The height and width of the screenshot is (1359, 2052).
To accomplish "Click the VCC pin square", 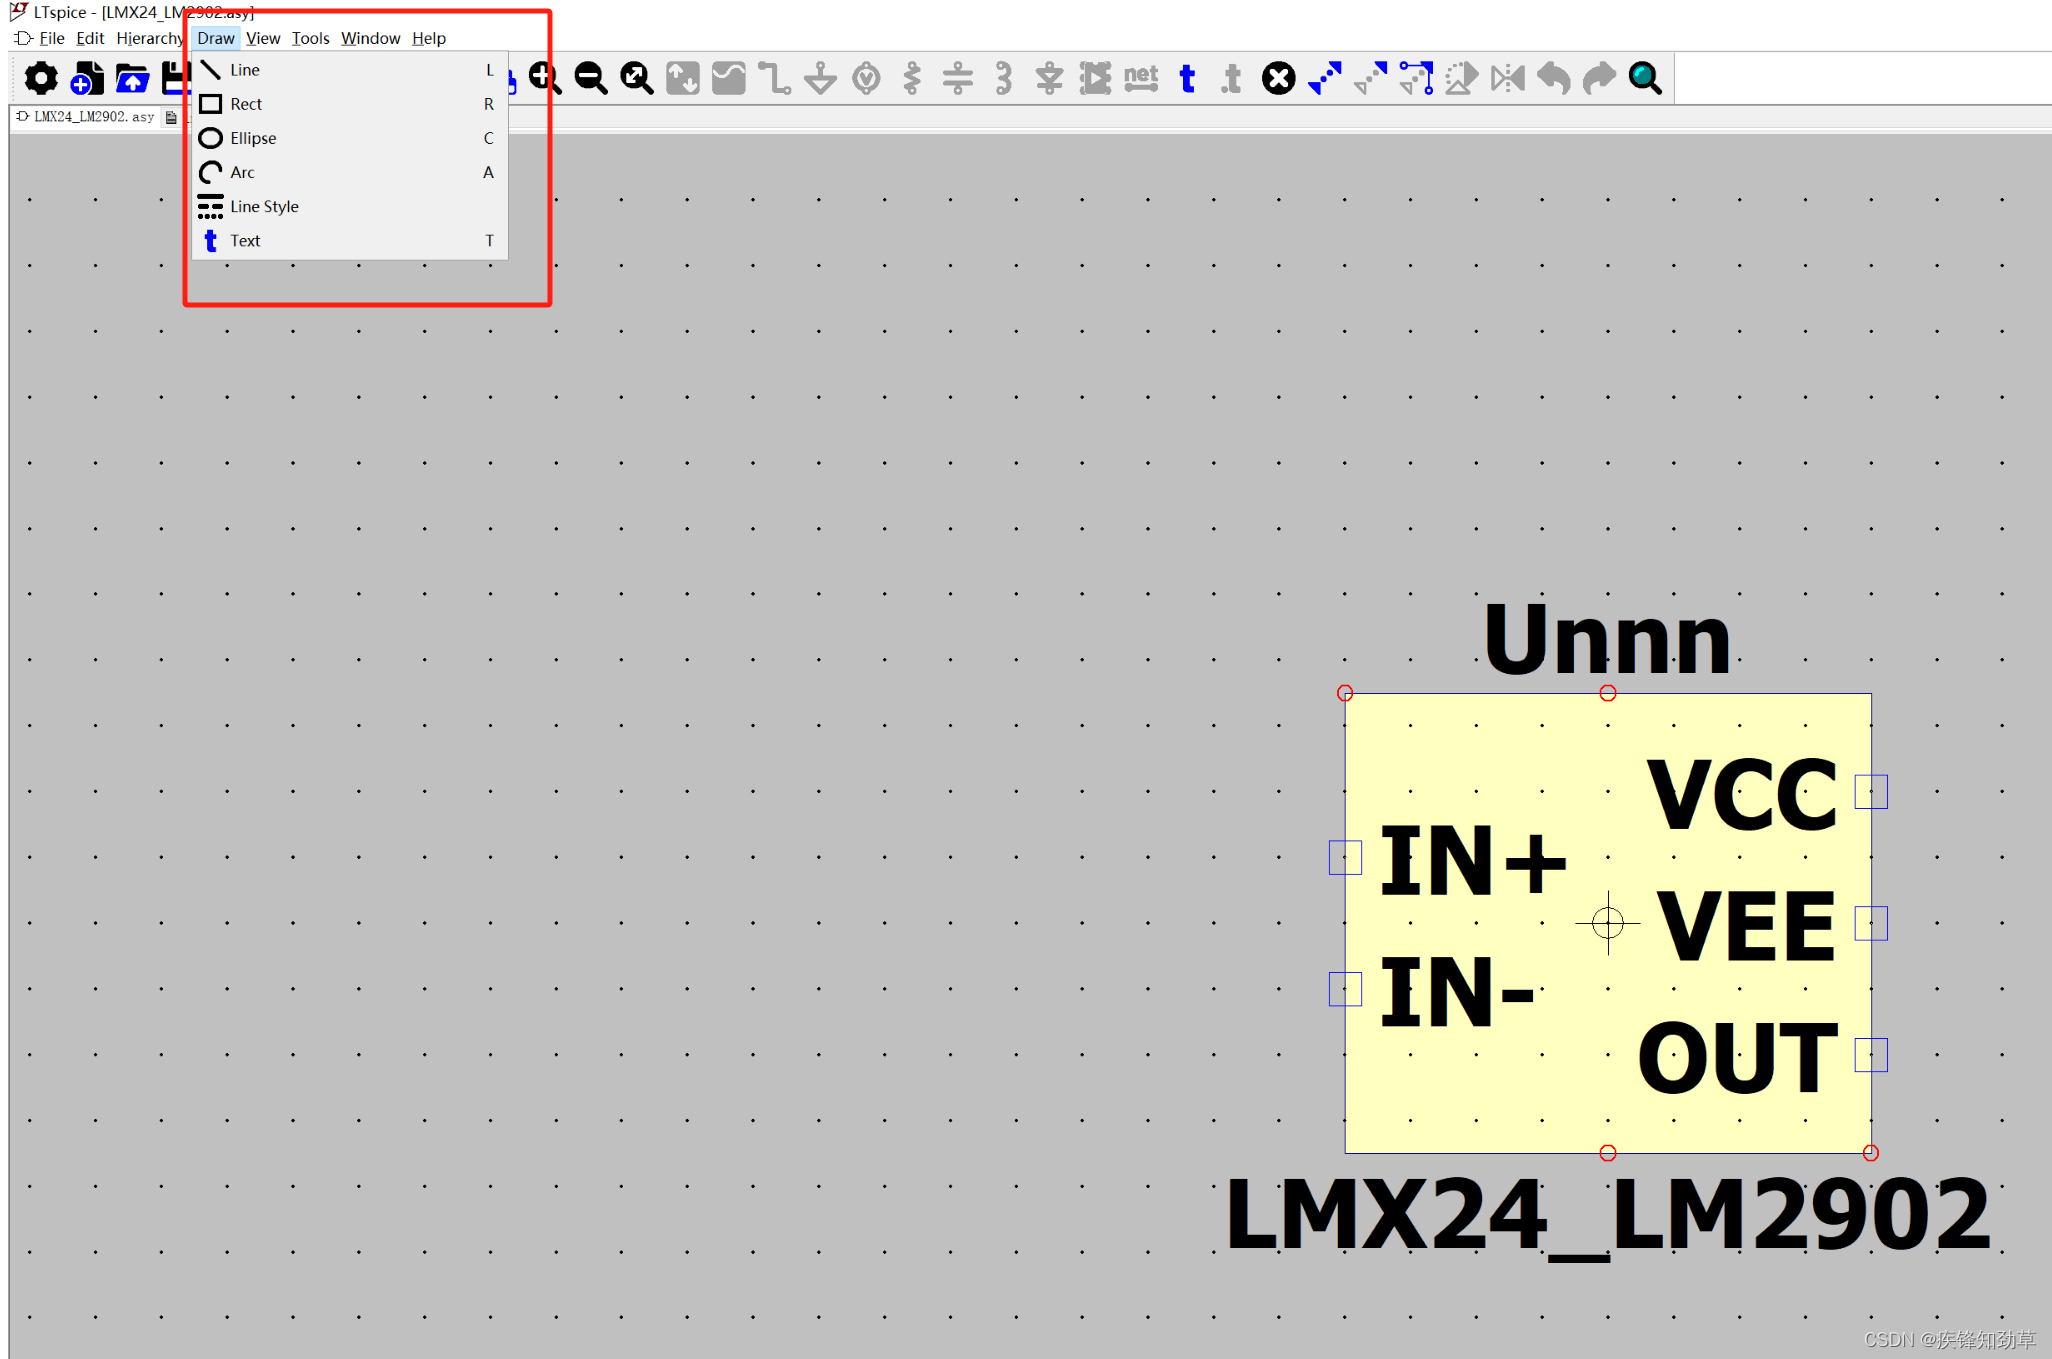I will pos(1870,792).
